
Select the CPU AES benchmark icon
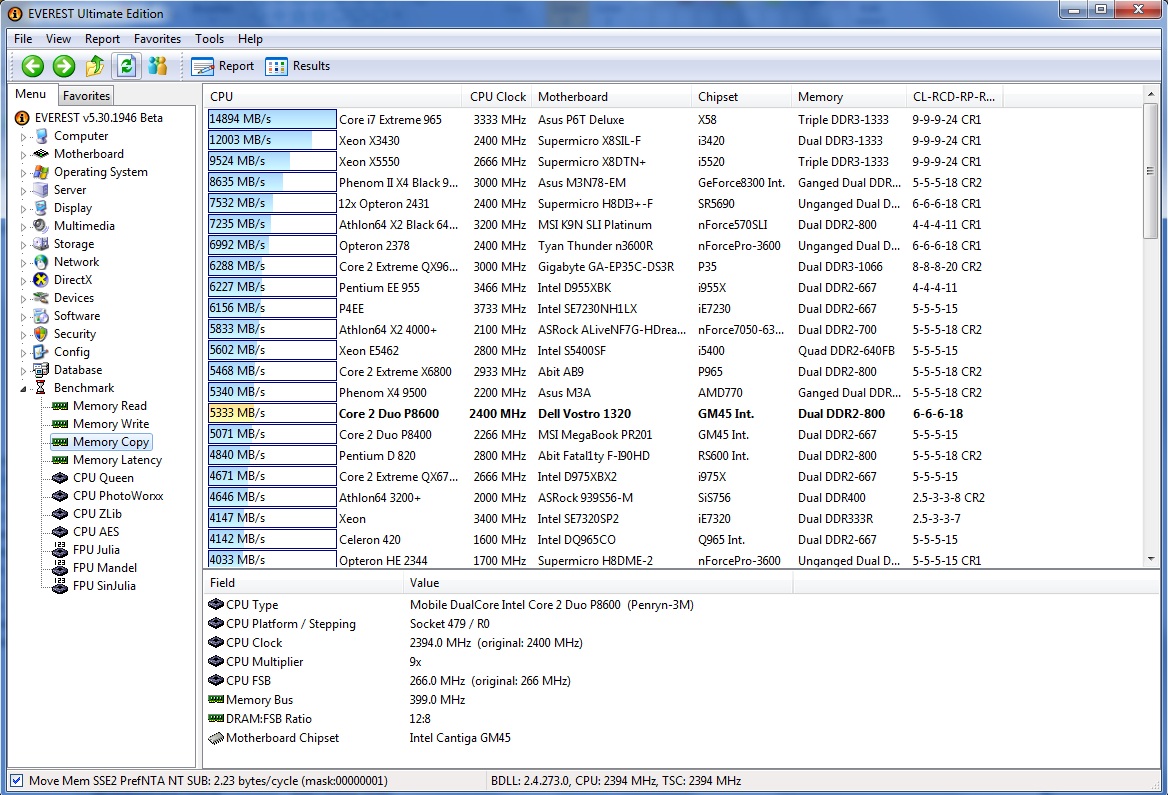point(60,532)
